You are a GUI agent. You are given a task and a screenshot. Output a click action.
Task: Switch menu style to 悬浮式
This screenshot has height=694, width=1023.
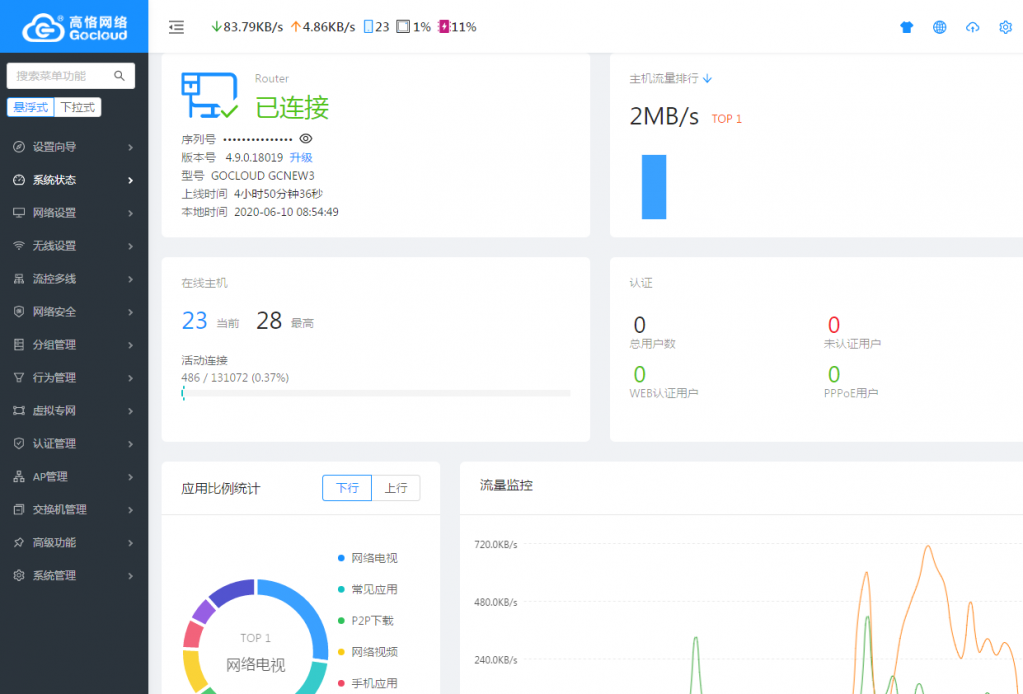[x=31, y=107]
